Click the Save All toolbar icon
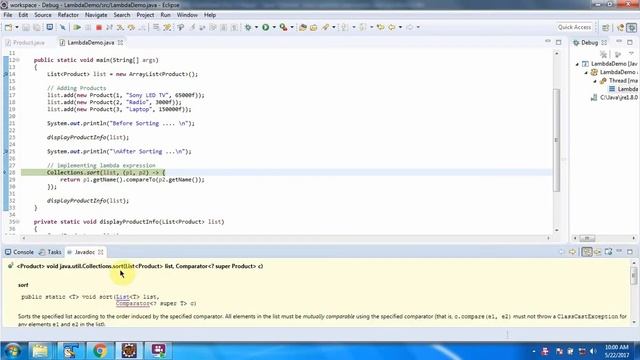 pos(37,27)
